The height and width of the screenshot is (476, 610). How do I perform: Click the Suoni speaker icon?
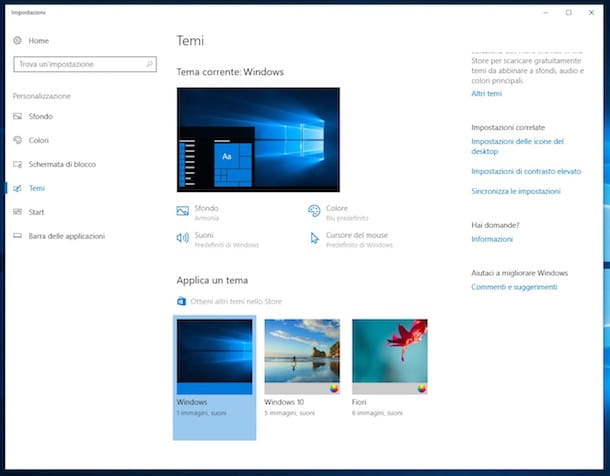(182, 238)
